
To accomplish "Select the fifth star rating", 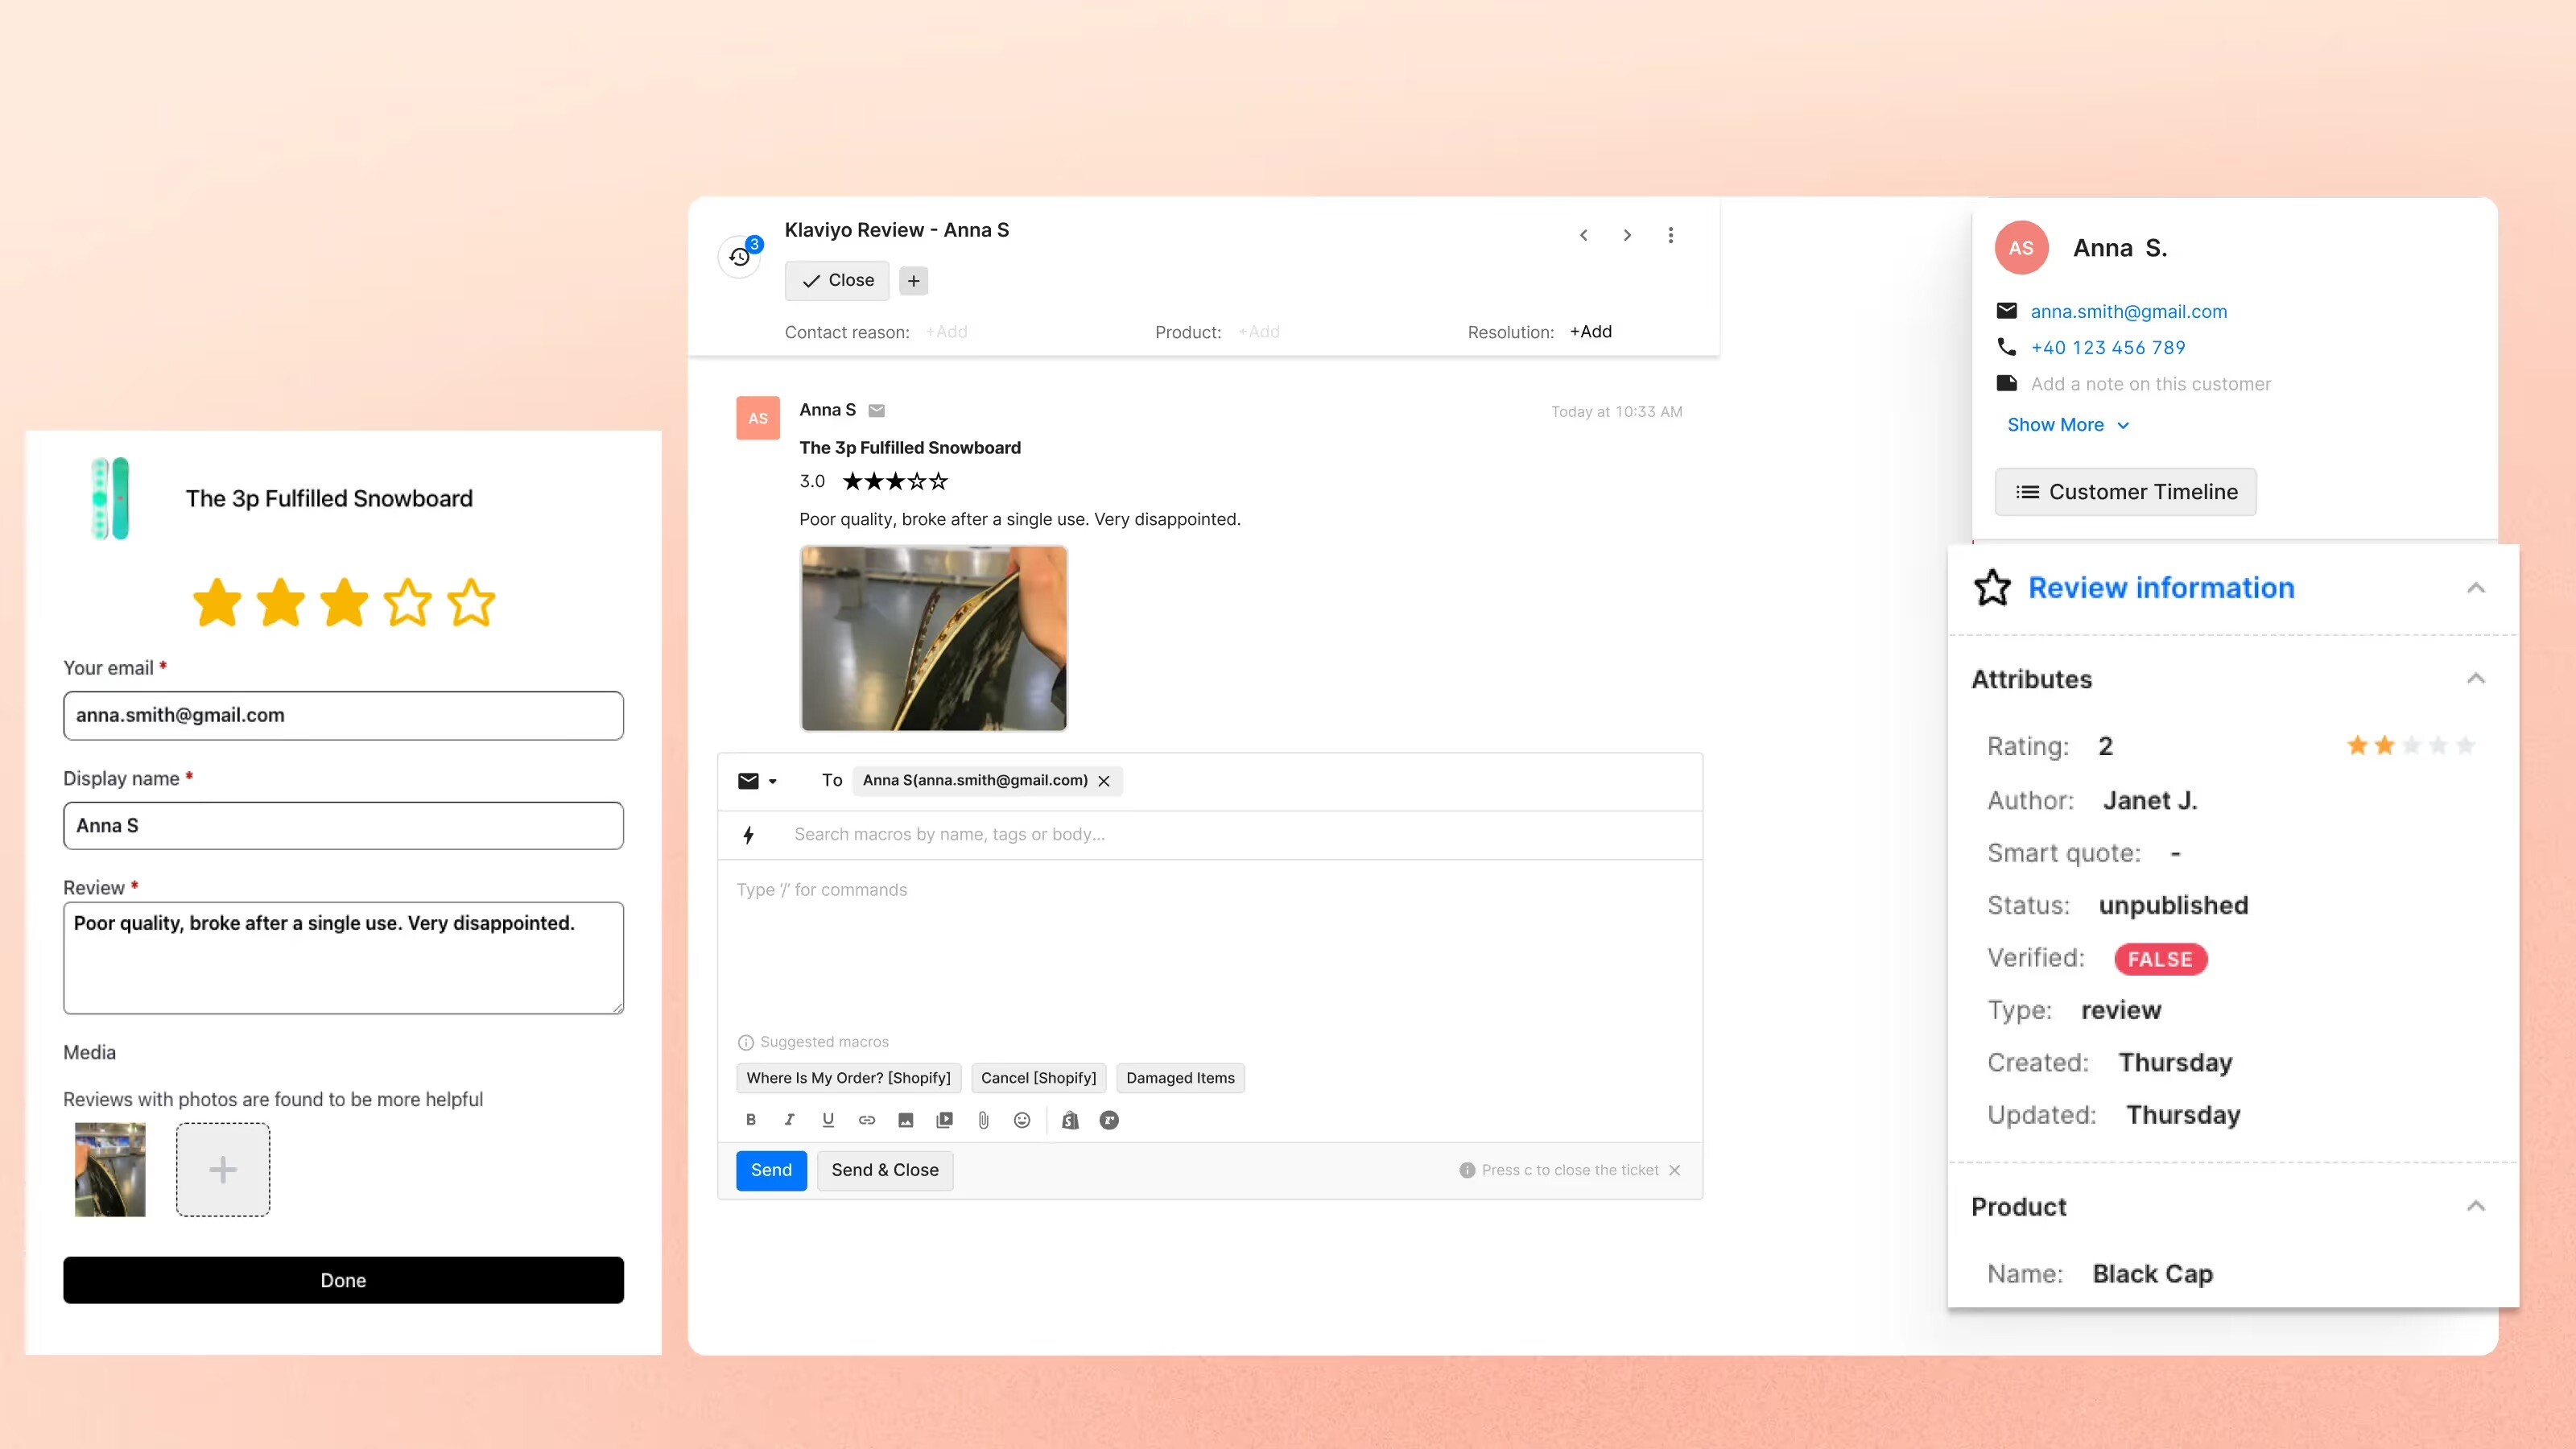I will coord(471,603).
